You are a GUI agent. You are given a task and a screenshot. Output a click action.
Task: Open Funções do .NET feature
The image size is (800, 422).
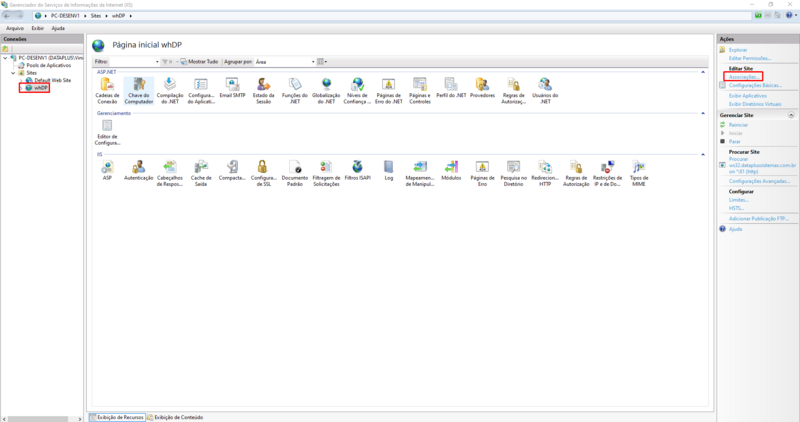pyautogui.click(x=295, y=91)
